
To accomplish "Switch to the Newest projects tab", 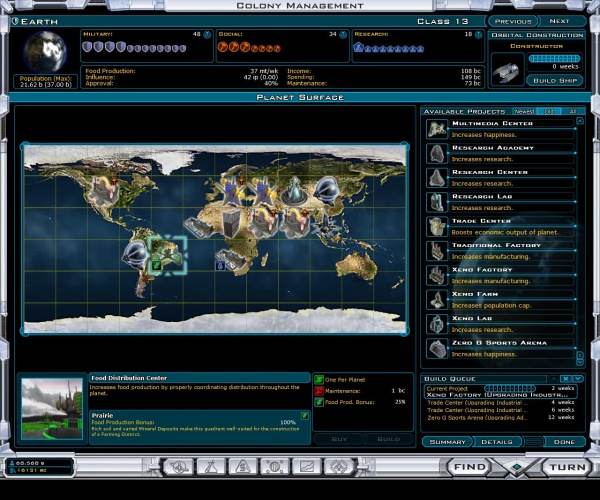I will click(524, 111).
